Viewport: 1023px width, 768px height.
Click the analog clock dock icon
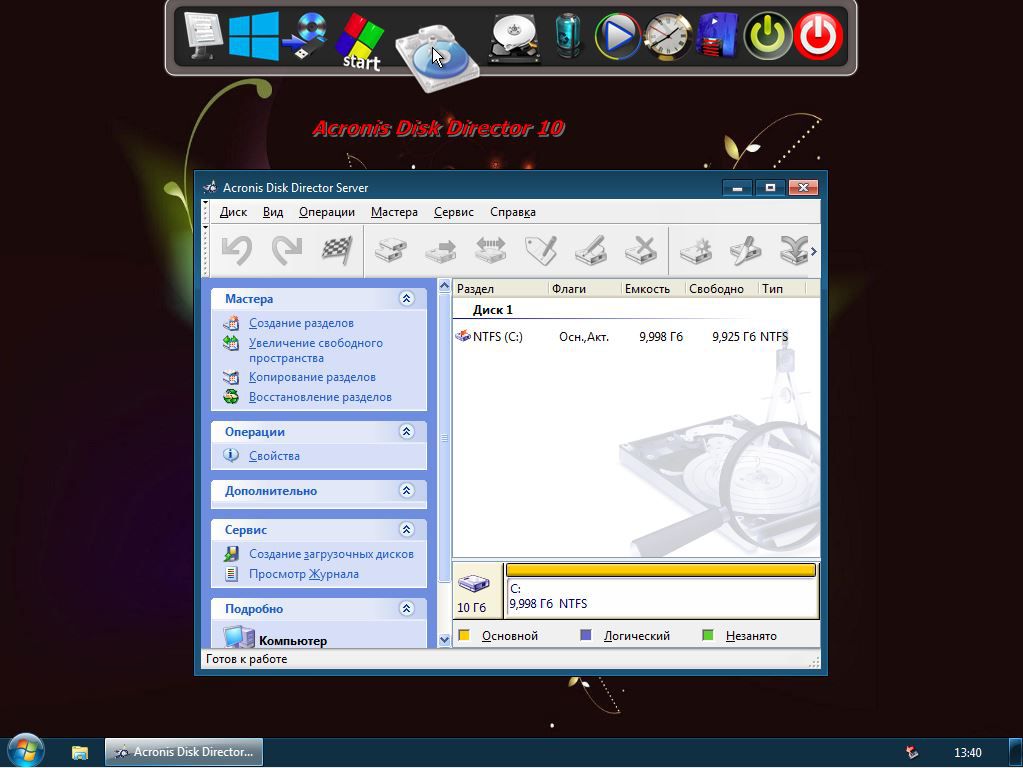pos(667,37)
